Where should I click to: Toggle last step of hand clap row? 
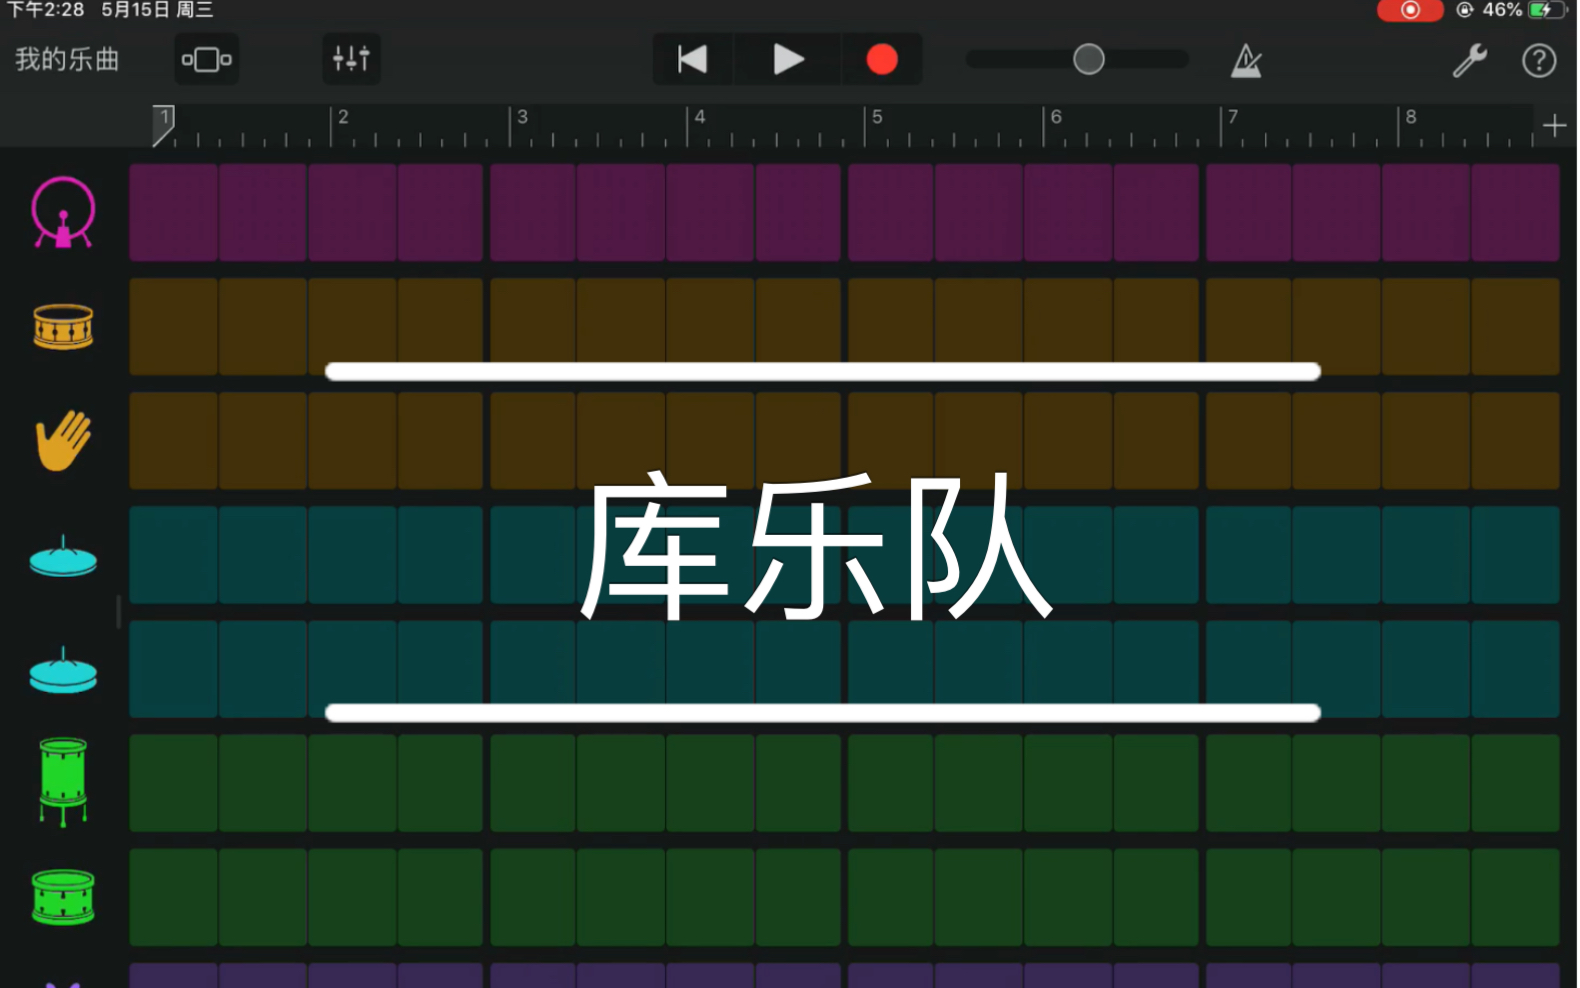[1516, 441]
